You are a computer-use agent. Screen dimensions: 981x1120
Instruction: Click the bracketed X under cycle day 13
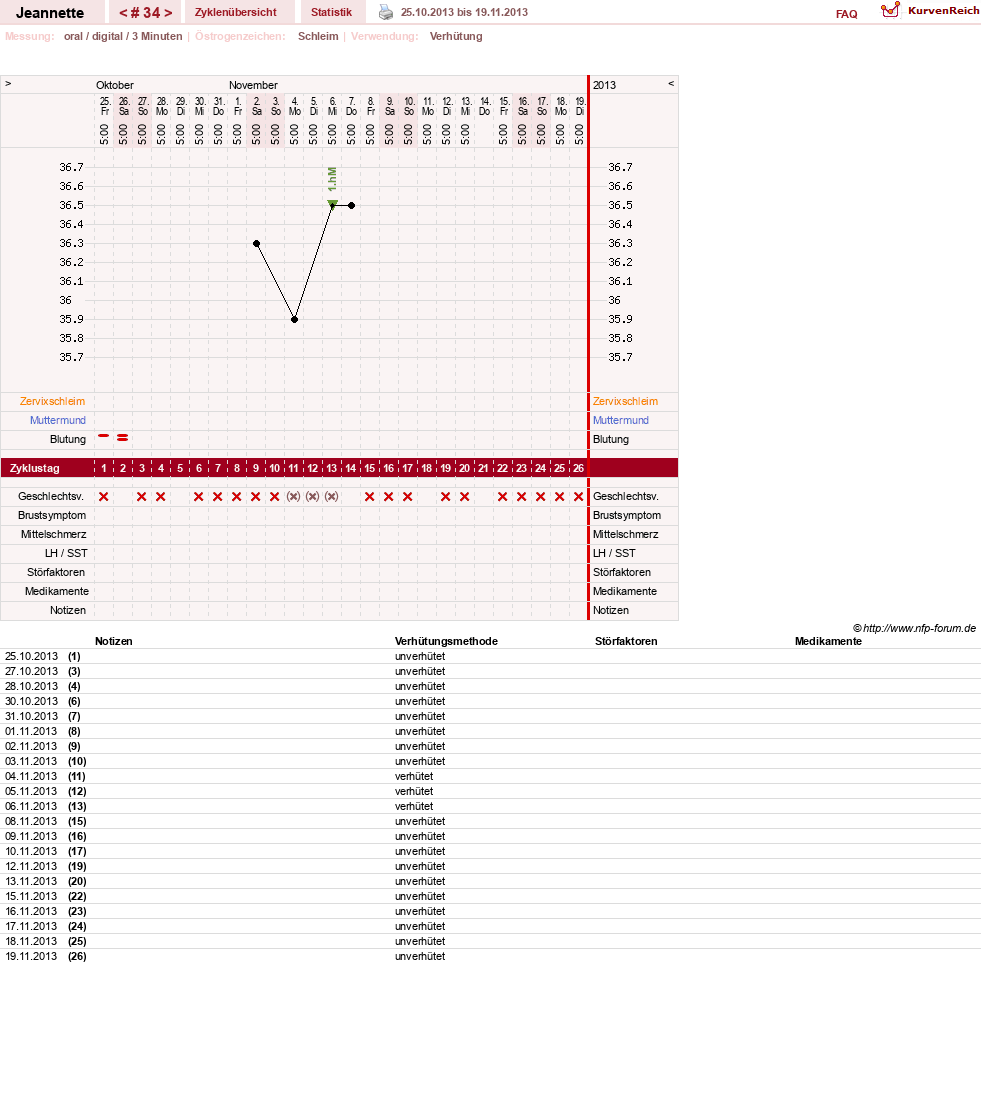coord(332,496)
